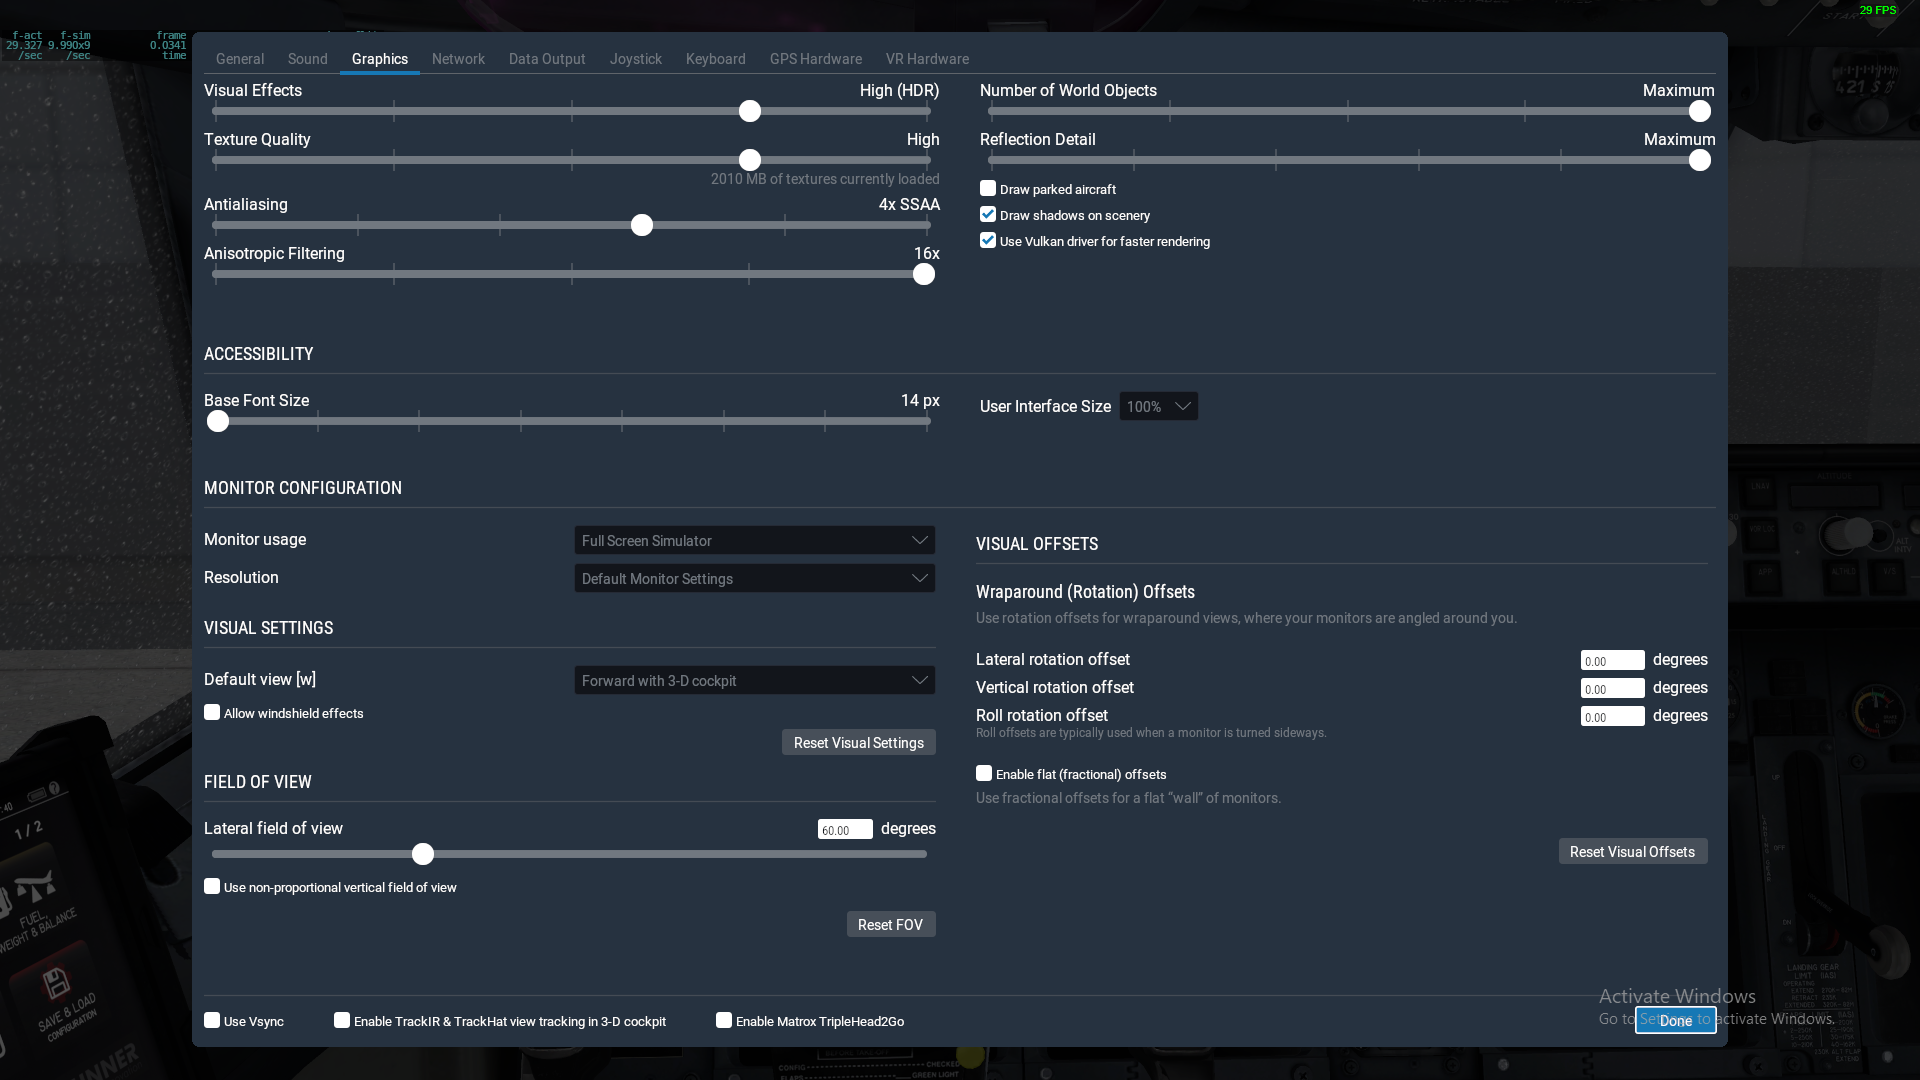
Task: Check Enable flat (fractional) offsets
Action: (984, 774)
